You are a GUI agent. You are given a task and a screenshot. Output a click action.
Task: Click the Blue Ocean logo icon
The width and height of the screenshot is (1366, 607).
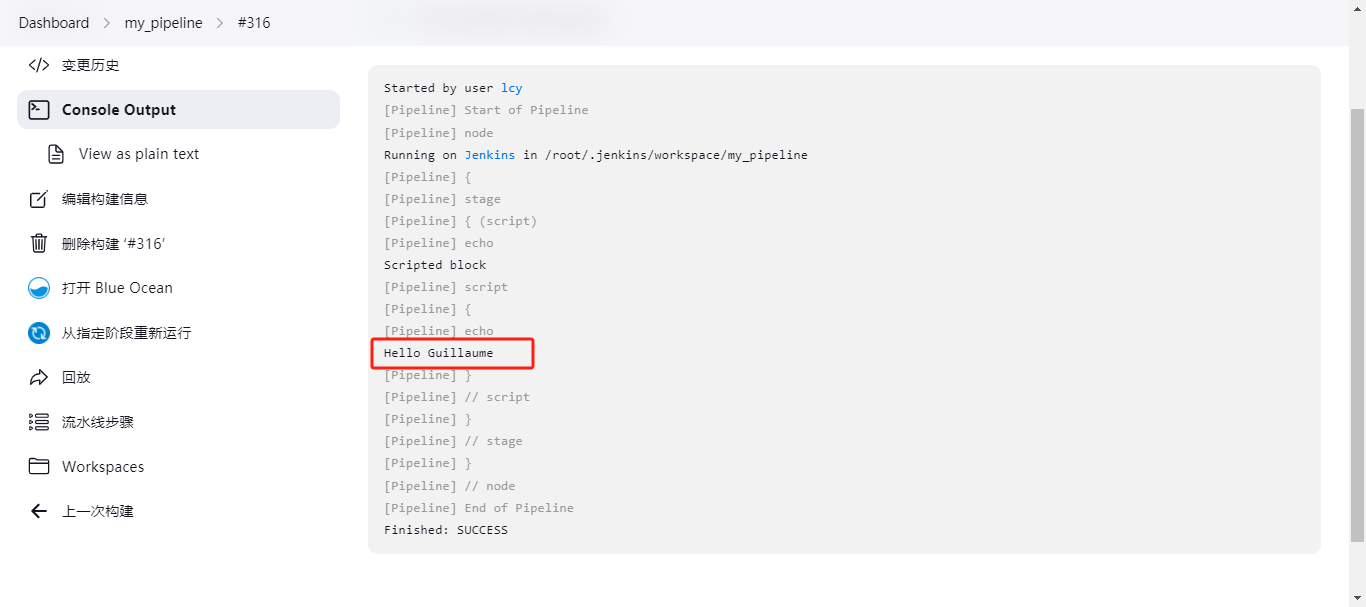coord(39,288)
